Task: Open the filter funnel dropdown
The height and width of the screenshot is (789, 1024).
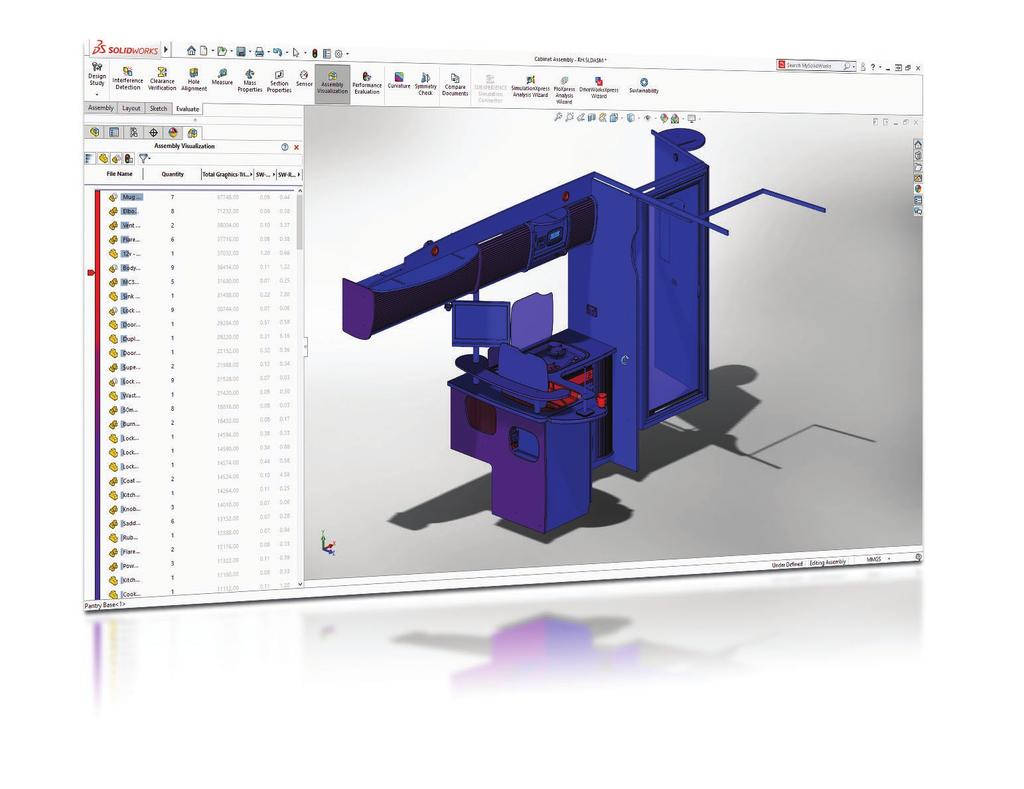Action: tap(144, 159)
